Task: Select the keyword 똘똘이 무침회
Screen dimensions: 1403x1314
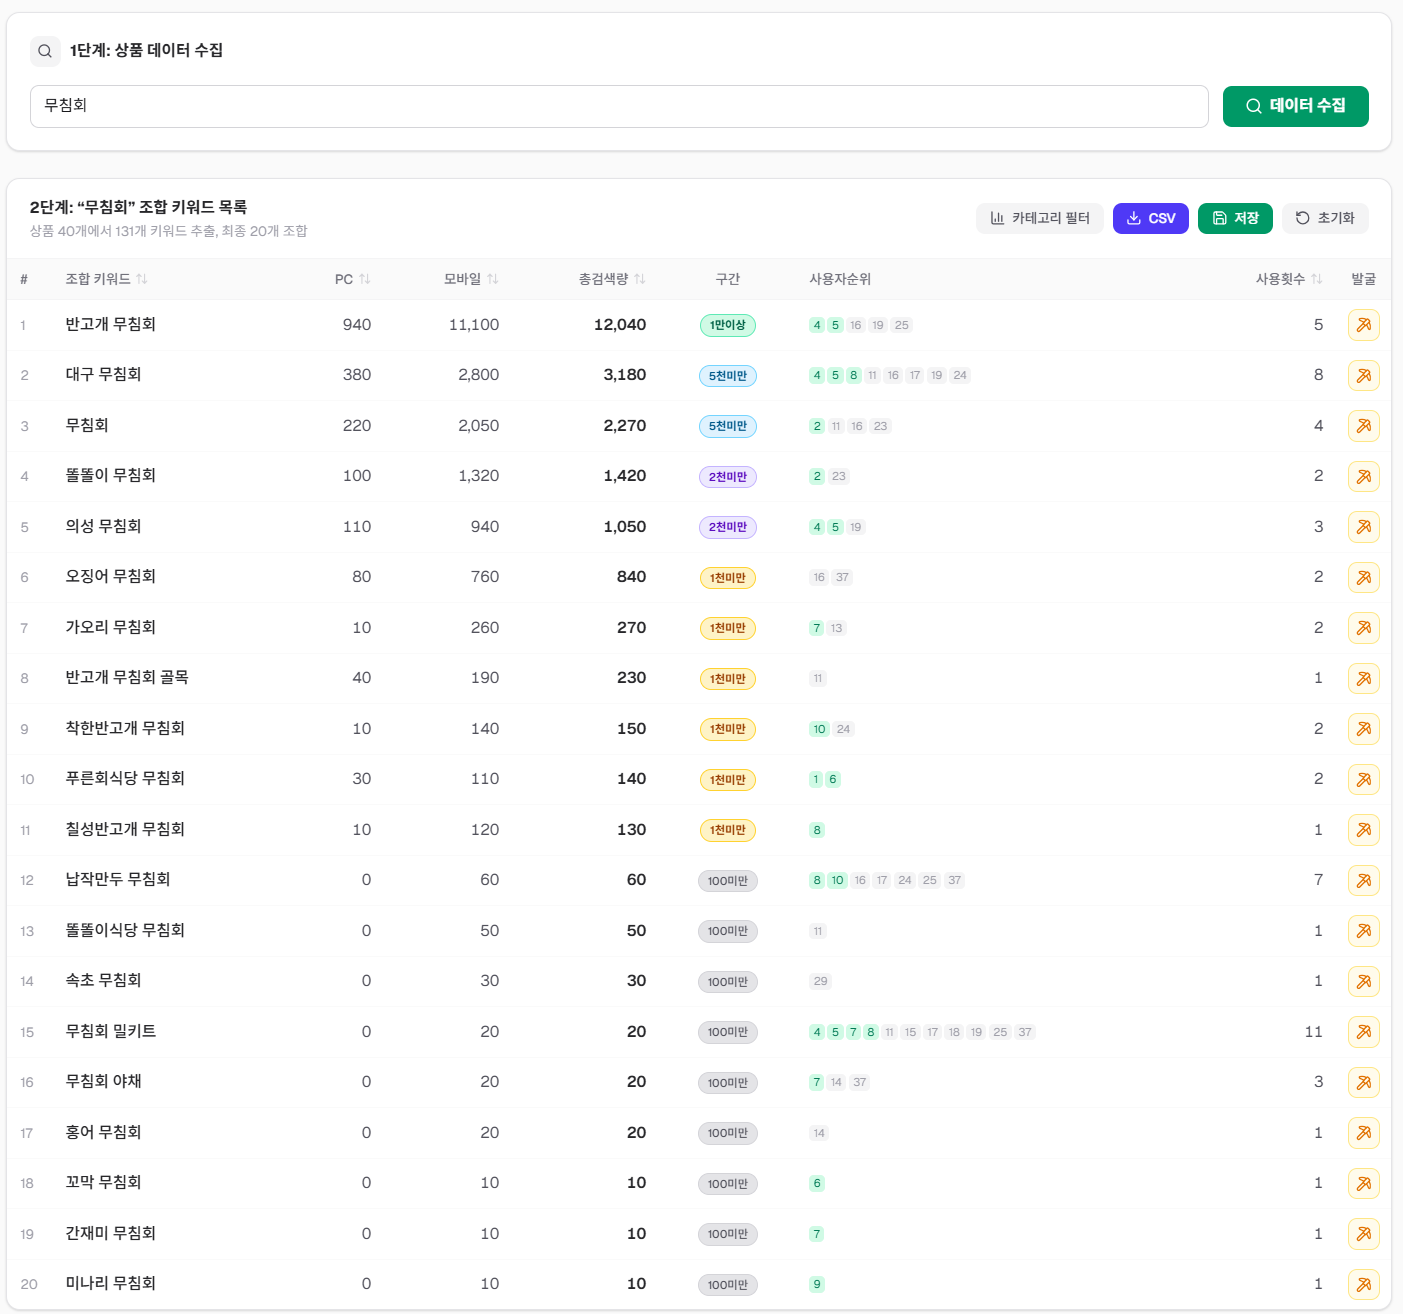Action: [x=111, y=475]
